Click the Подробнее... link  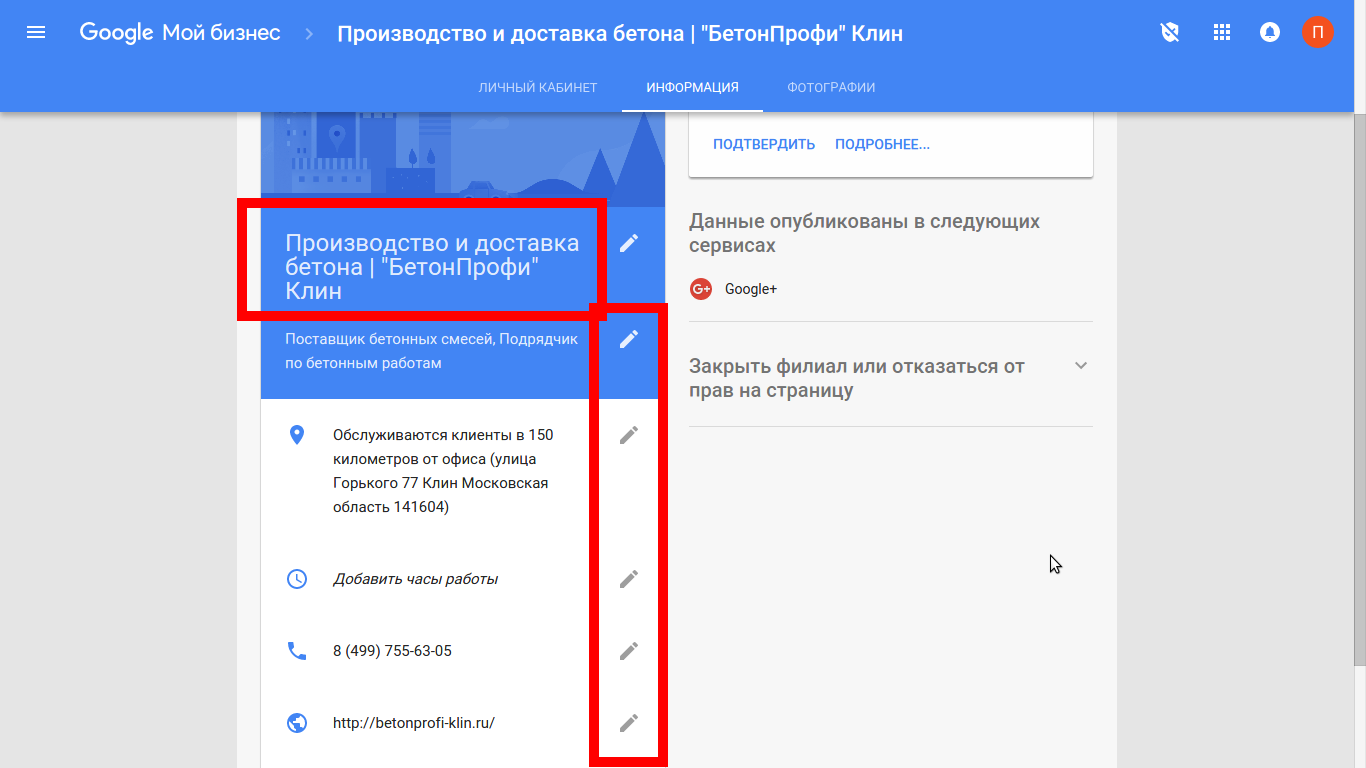(882, 145)
